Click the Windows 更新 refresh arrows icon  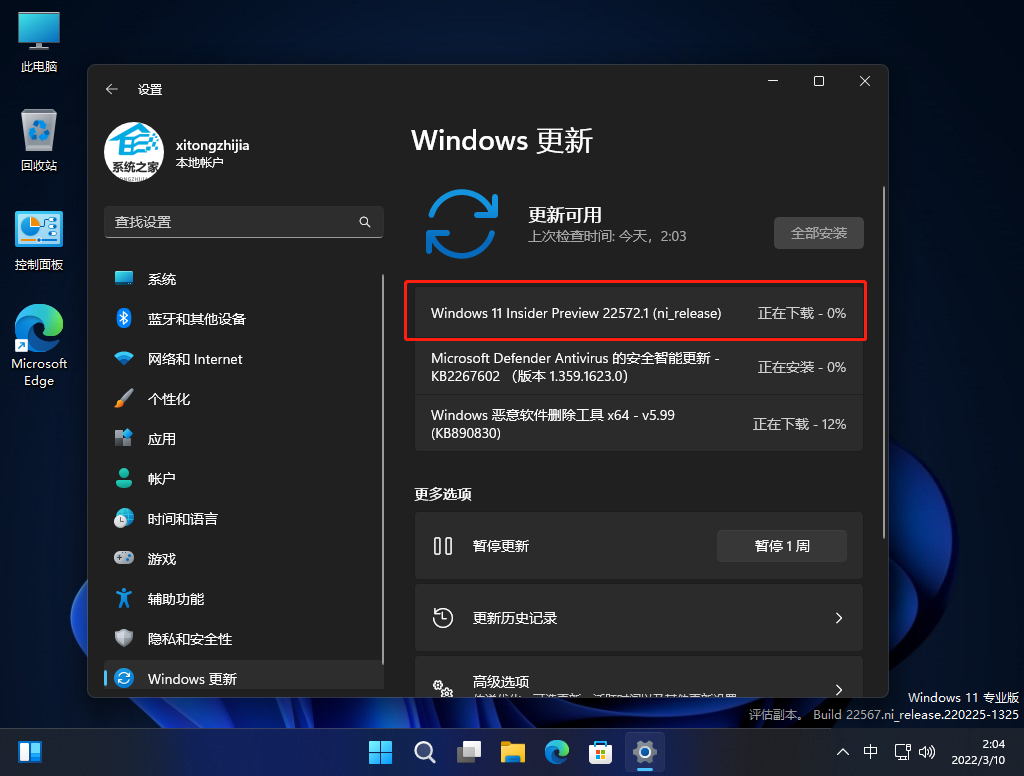coord(123,676)
